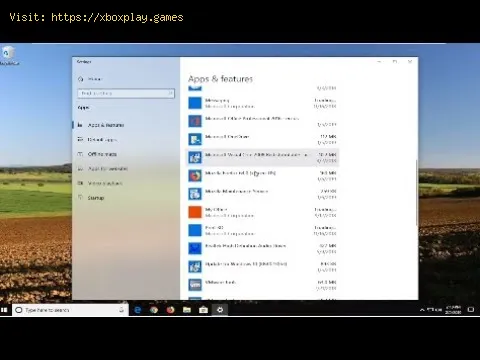This screenshot has width=480, height=360.
Task: Click the Microsoft Visual C++ Redistributable icon
Action: [195, 157]
